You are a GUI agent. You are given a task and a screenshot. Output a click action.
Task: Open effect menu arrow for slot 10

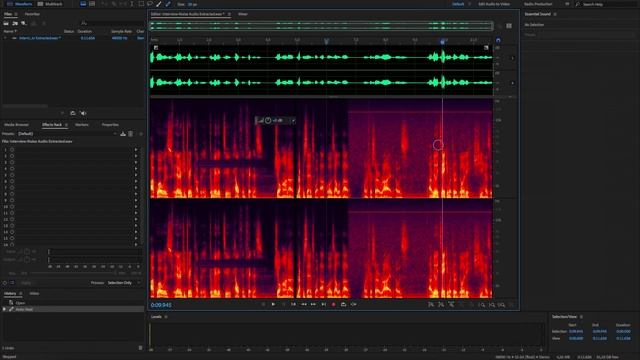[136, 207]
